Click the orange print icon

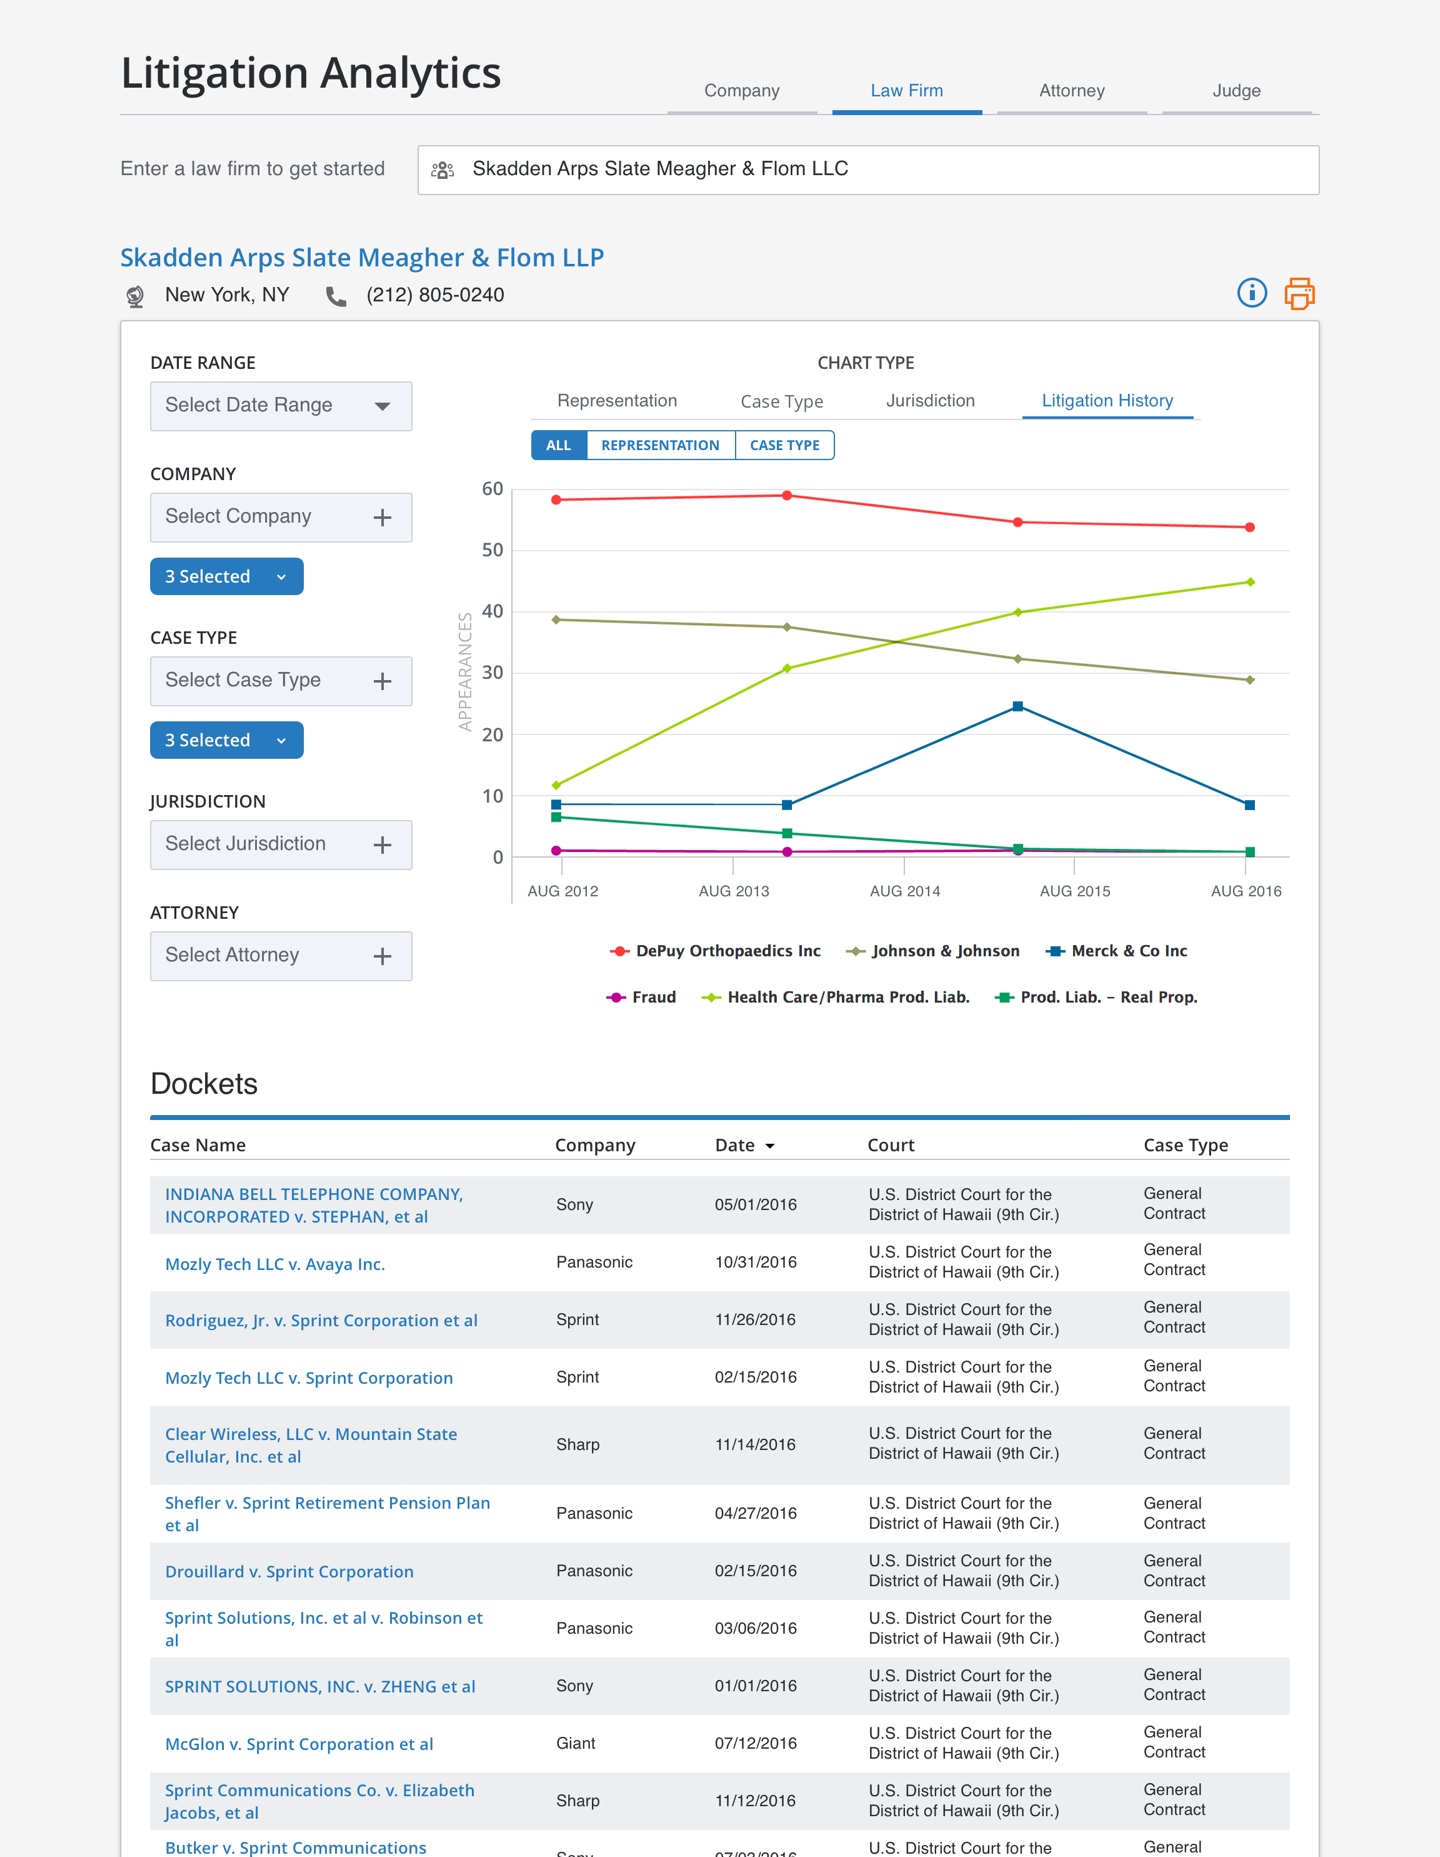click(x=1299, y=293)
